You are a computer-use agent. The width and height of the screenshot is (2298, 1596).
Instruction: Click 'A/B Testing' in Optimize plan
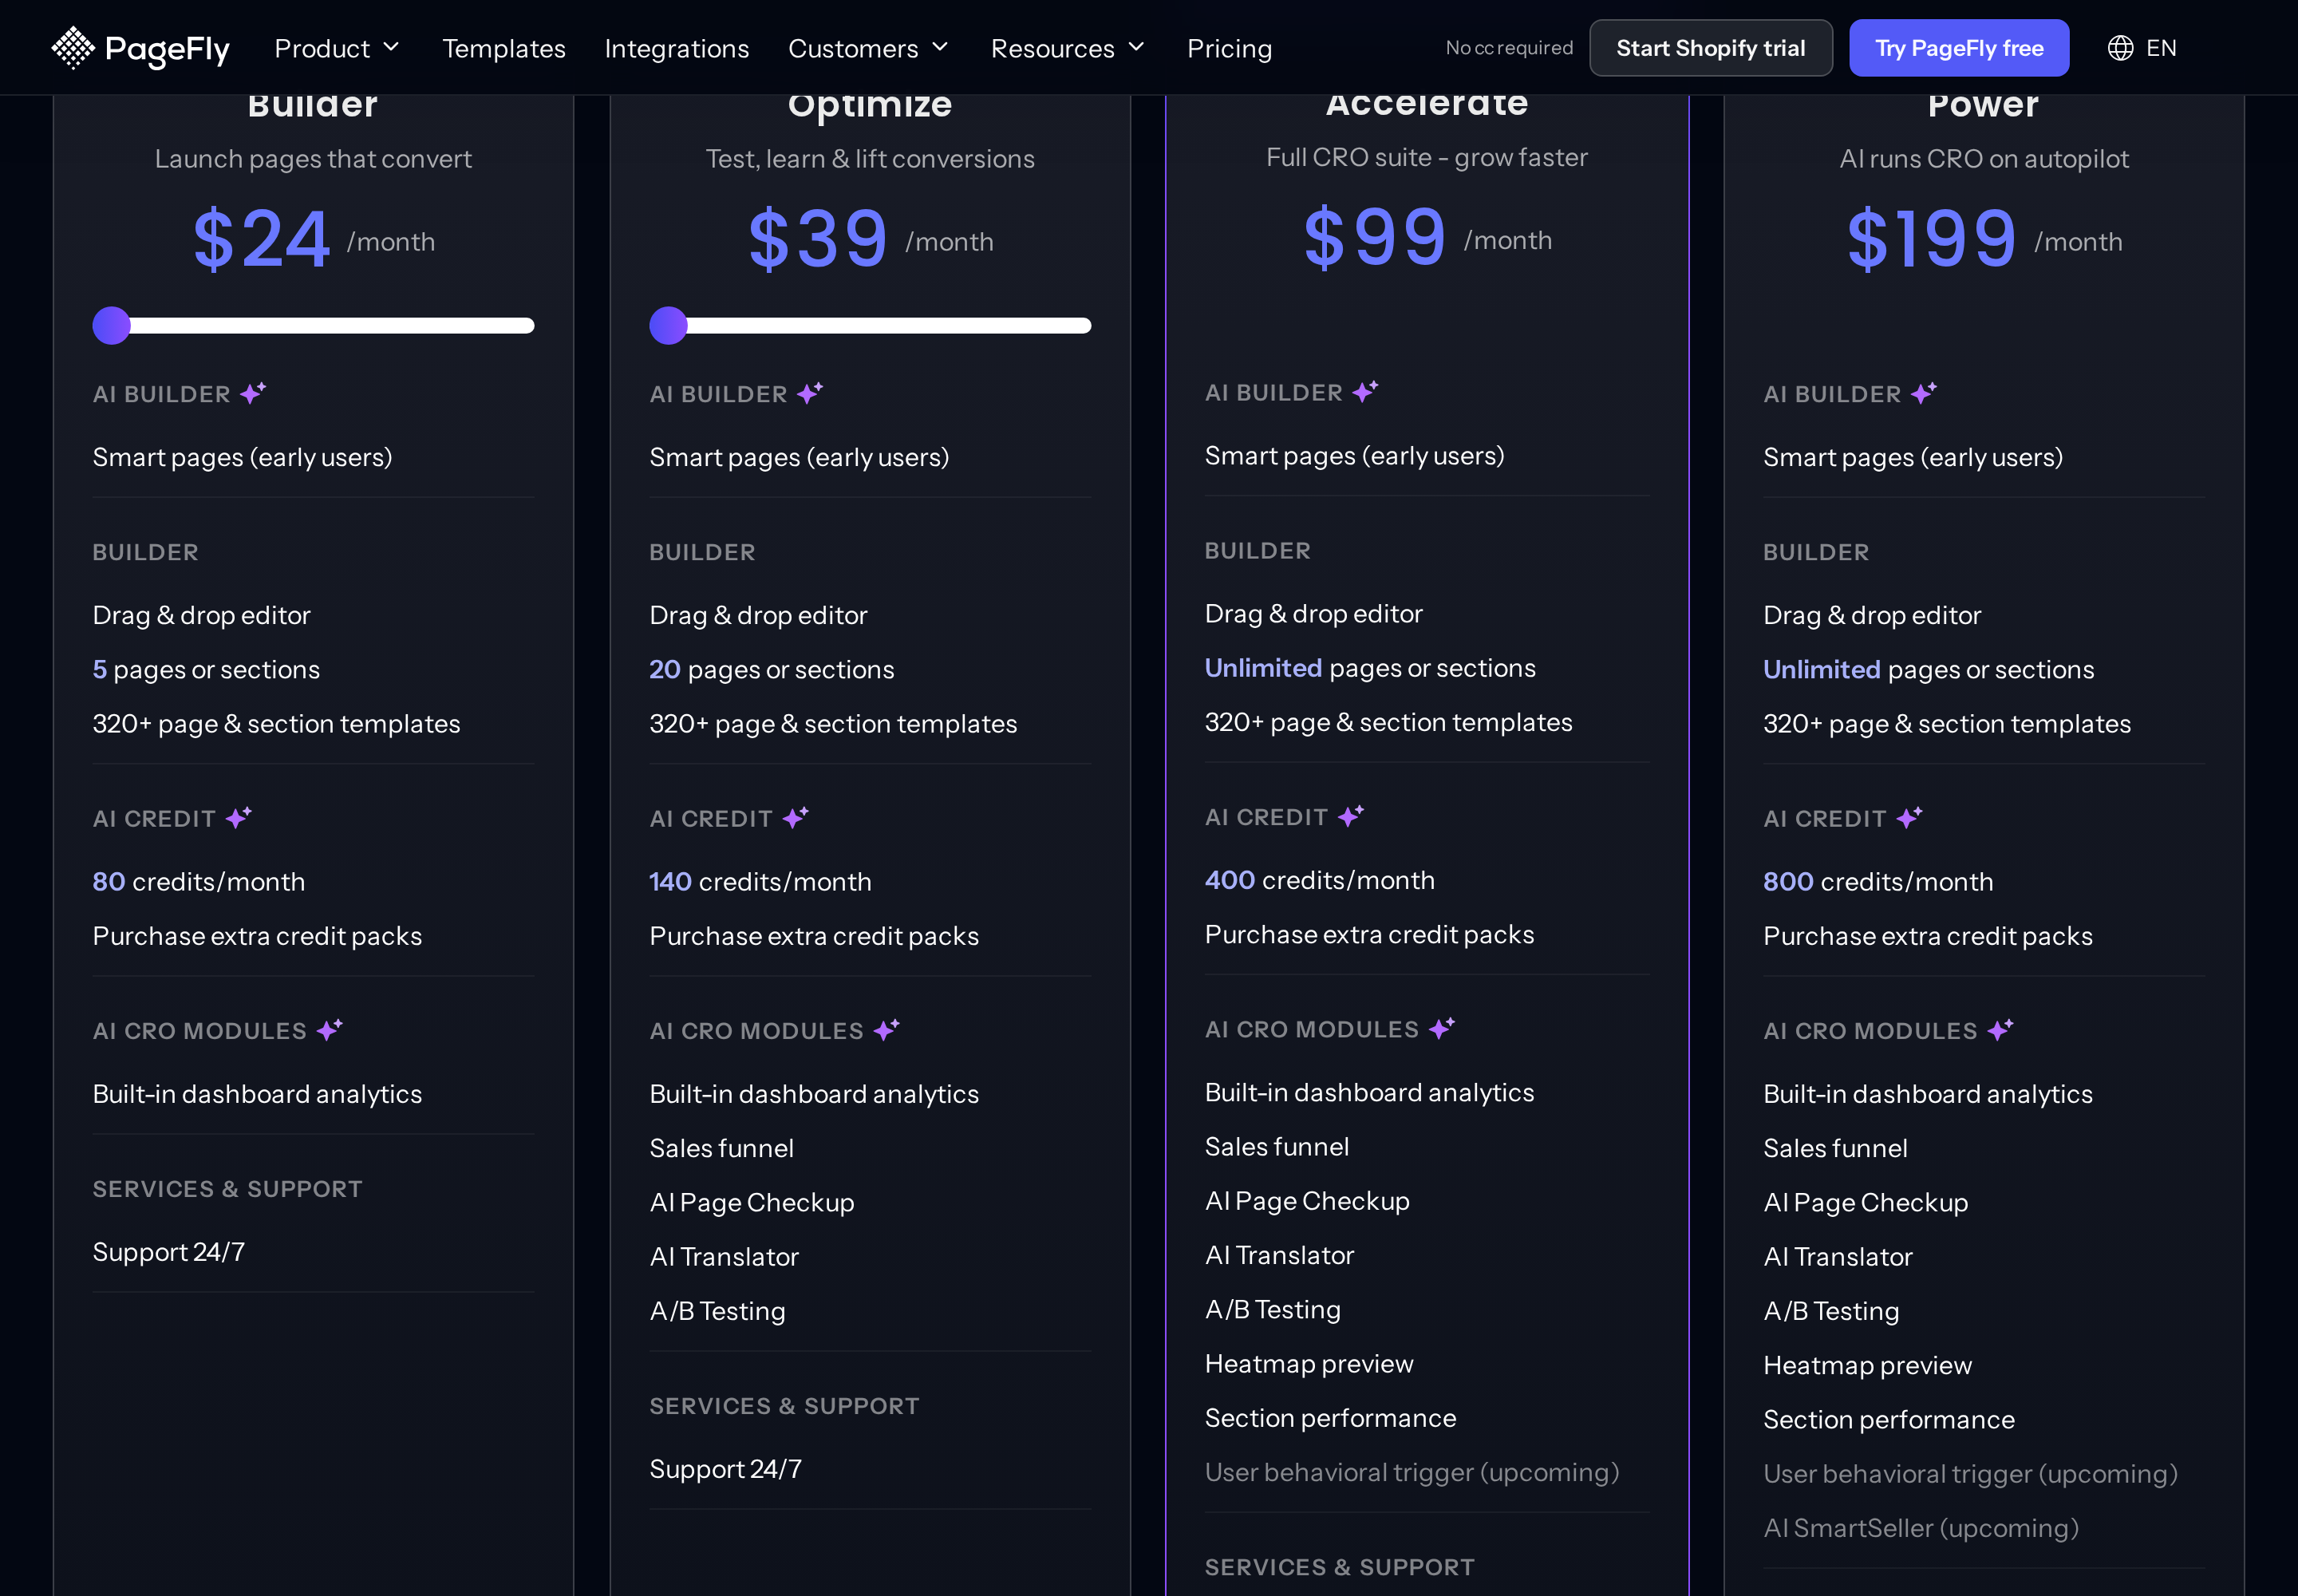[x=718, y=1311]
